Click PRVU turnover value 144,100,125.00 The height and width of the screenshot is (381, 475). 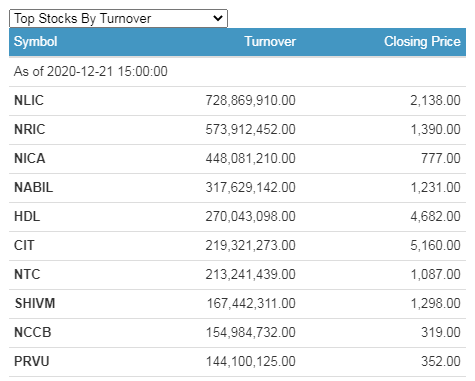coord(250,361)
